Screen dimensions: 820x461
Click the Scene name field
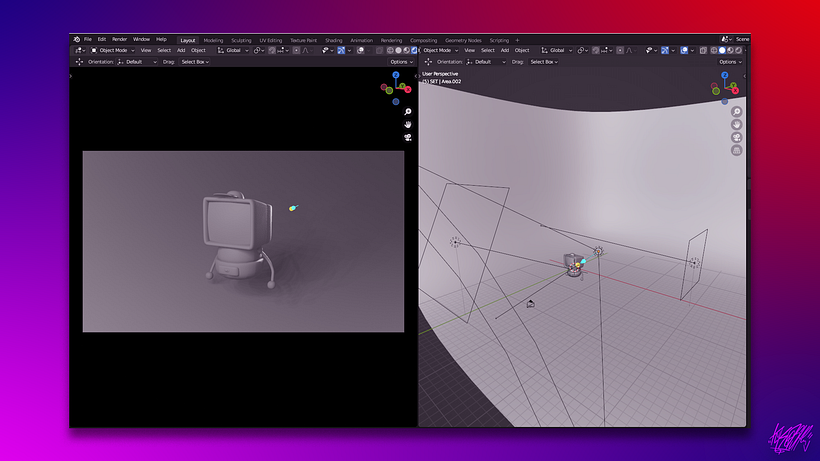click(743, 39)
